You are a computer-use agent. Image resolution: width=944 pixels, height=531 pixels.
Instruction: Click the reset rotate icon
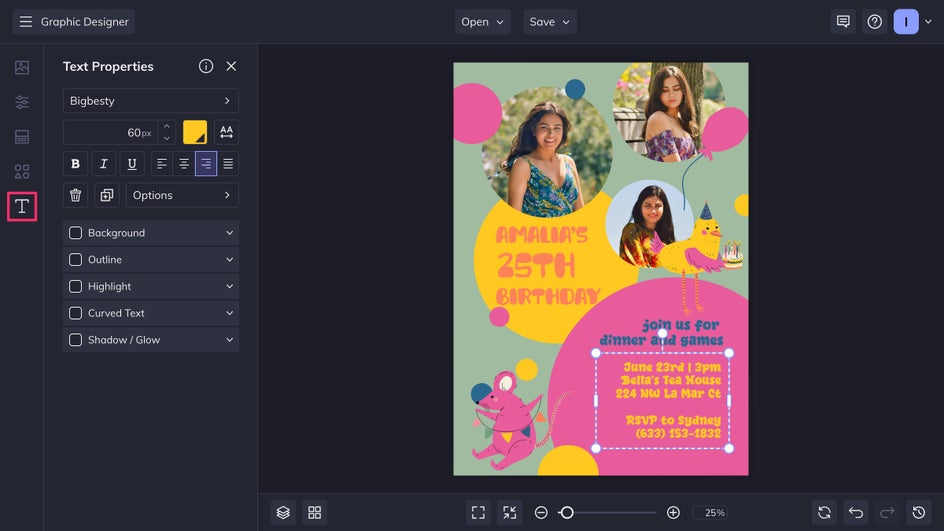pyautogui.click(x=824, y=512)
